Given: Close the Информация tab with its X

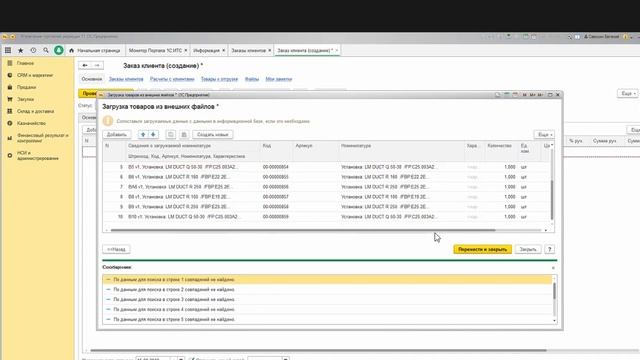Looking at the screenshot, I should point(224,50).
